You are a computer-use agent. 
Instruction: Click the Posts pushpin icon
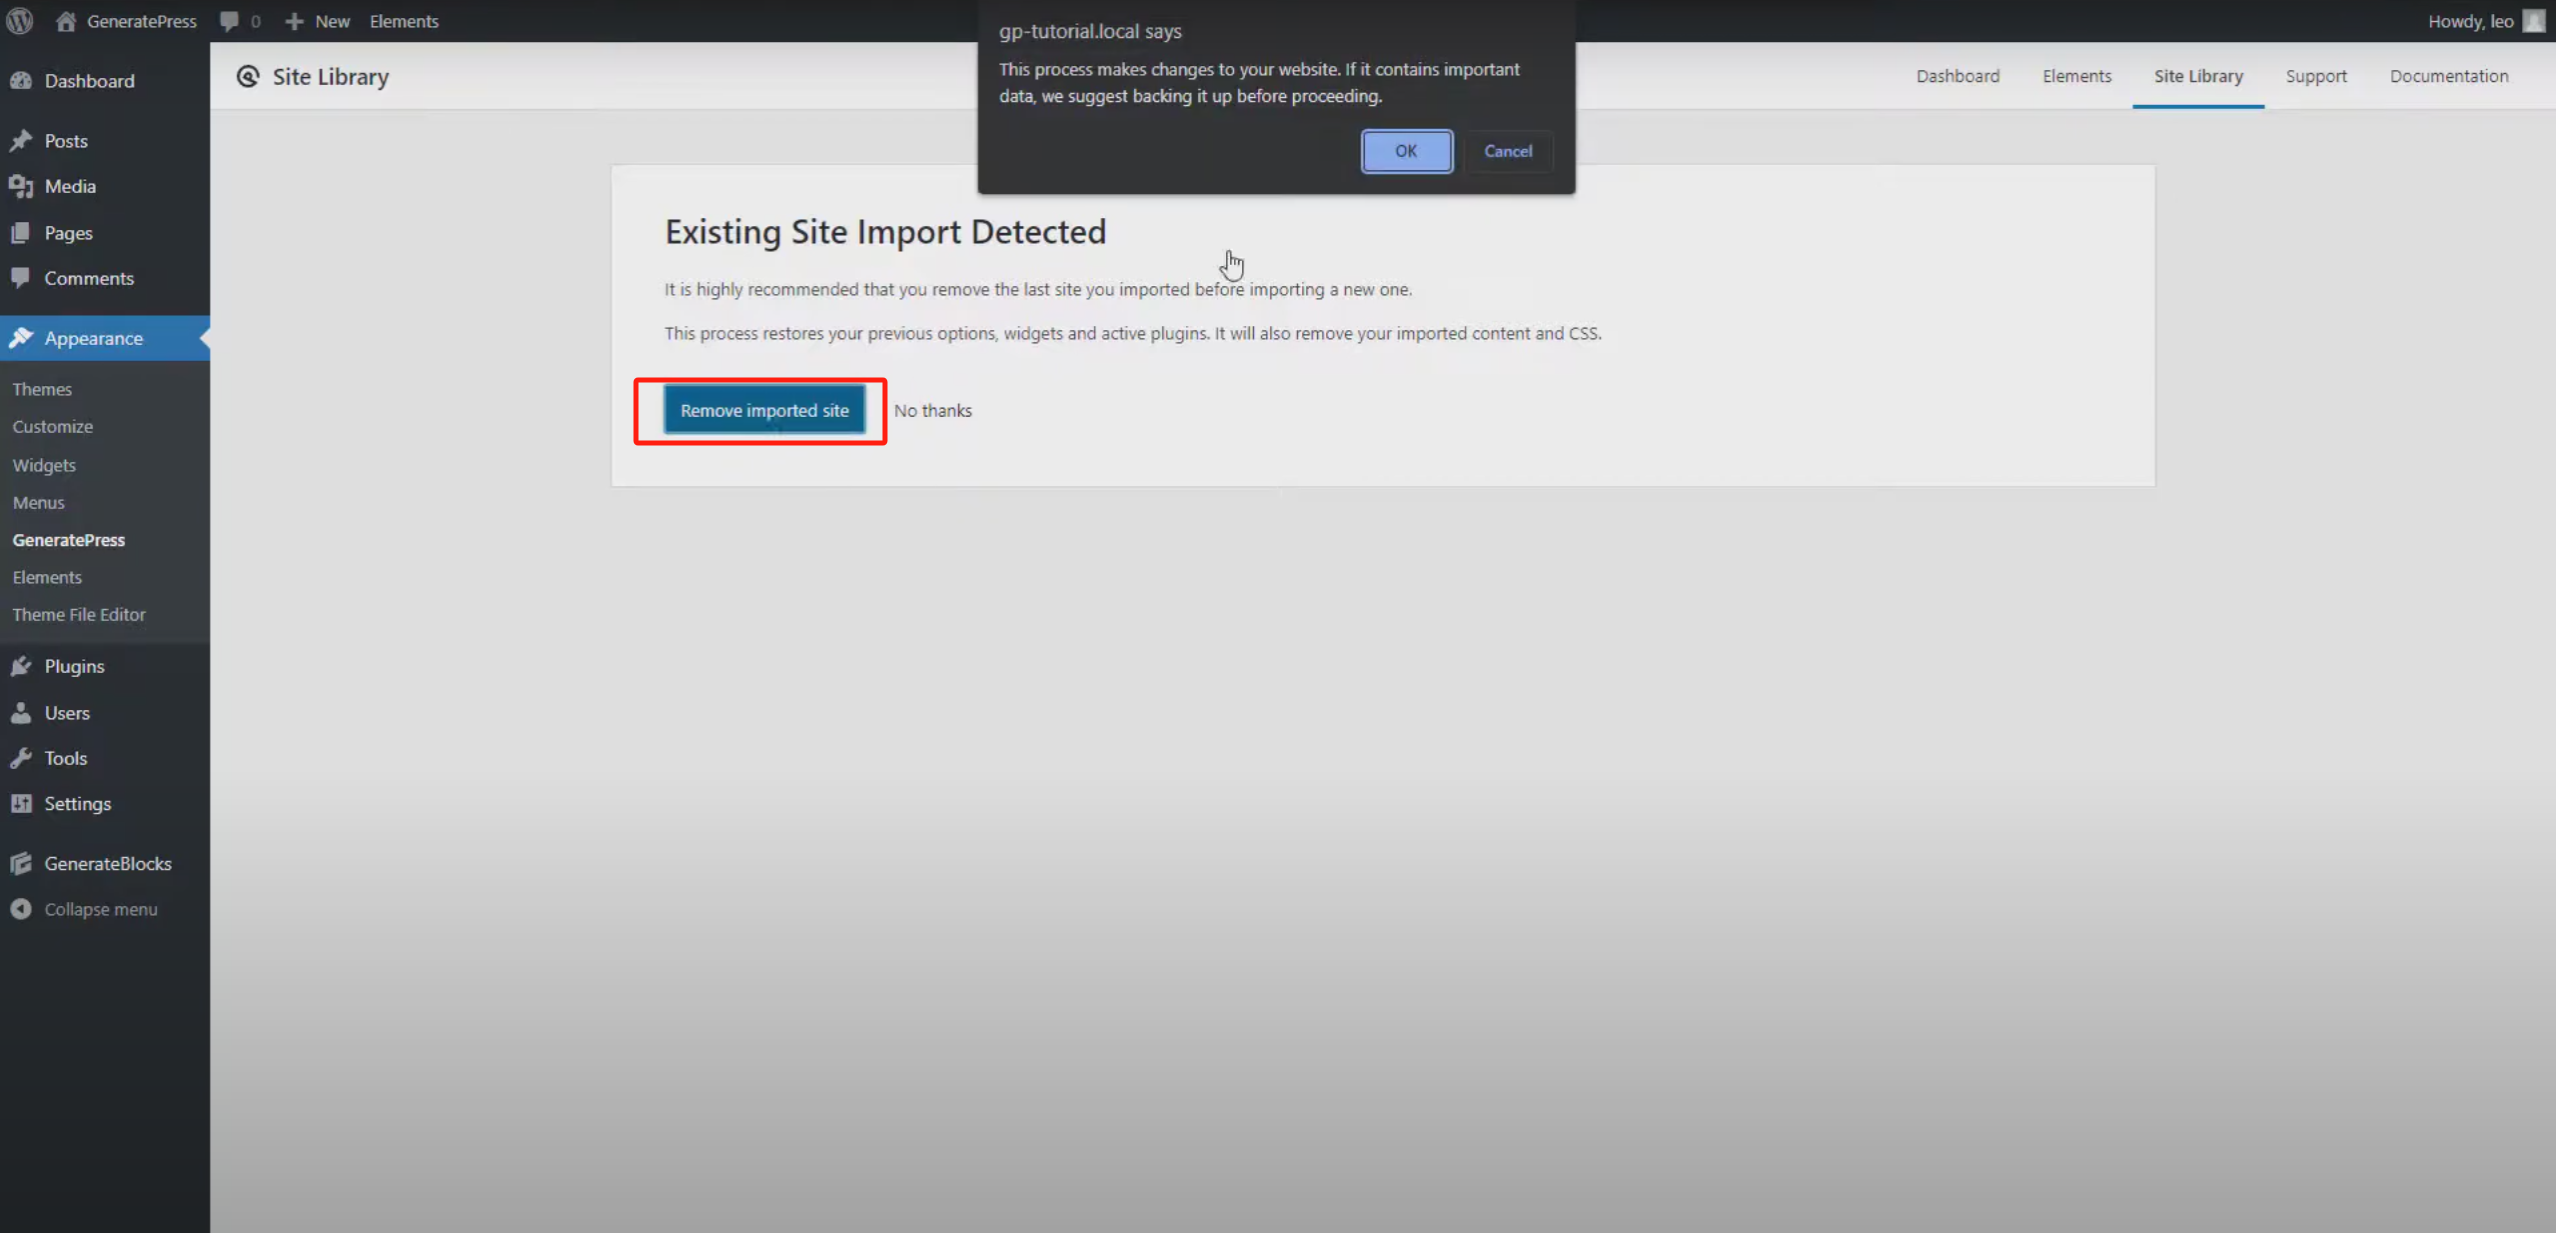pos(21,141)
